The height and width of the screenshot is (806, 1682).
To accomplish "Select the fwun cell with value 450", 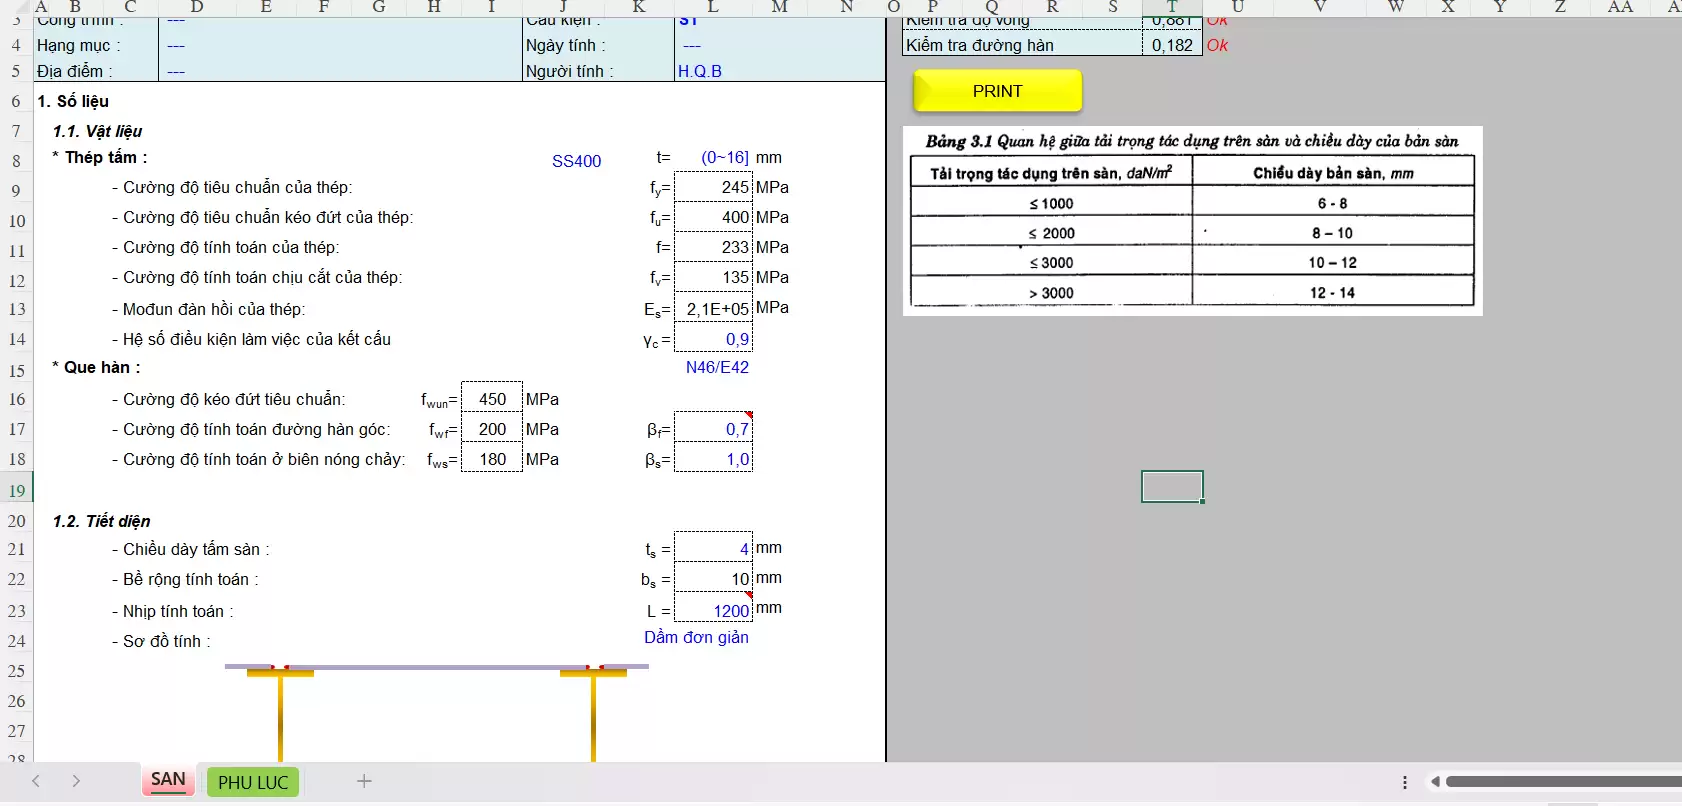I will (x=492, y=399).
